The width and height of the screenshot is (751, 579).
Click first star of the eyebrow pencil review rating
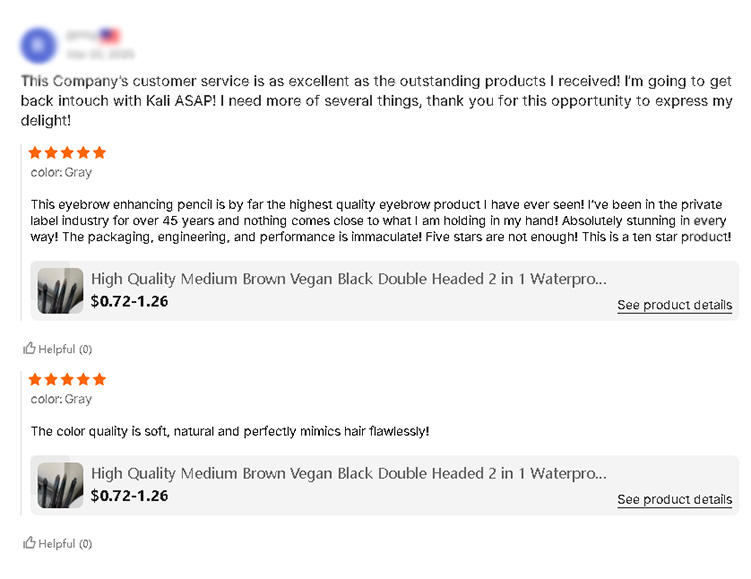point(36,153)
